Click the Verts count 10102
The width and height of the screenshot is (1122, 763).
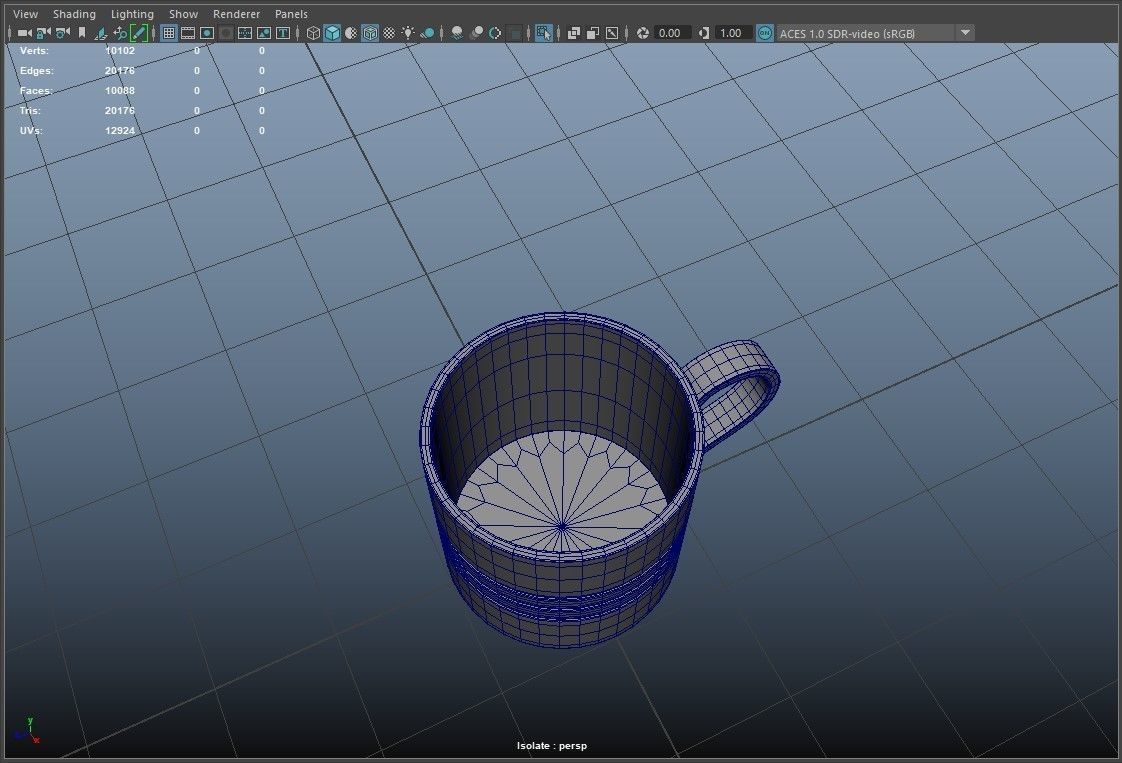(x=119, y=51)
